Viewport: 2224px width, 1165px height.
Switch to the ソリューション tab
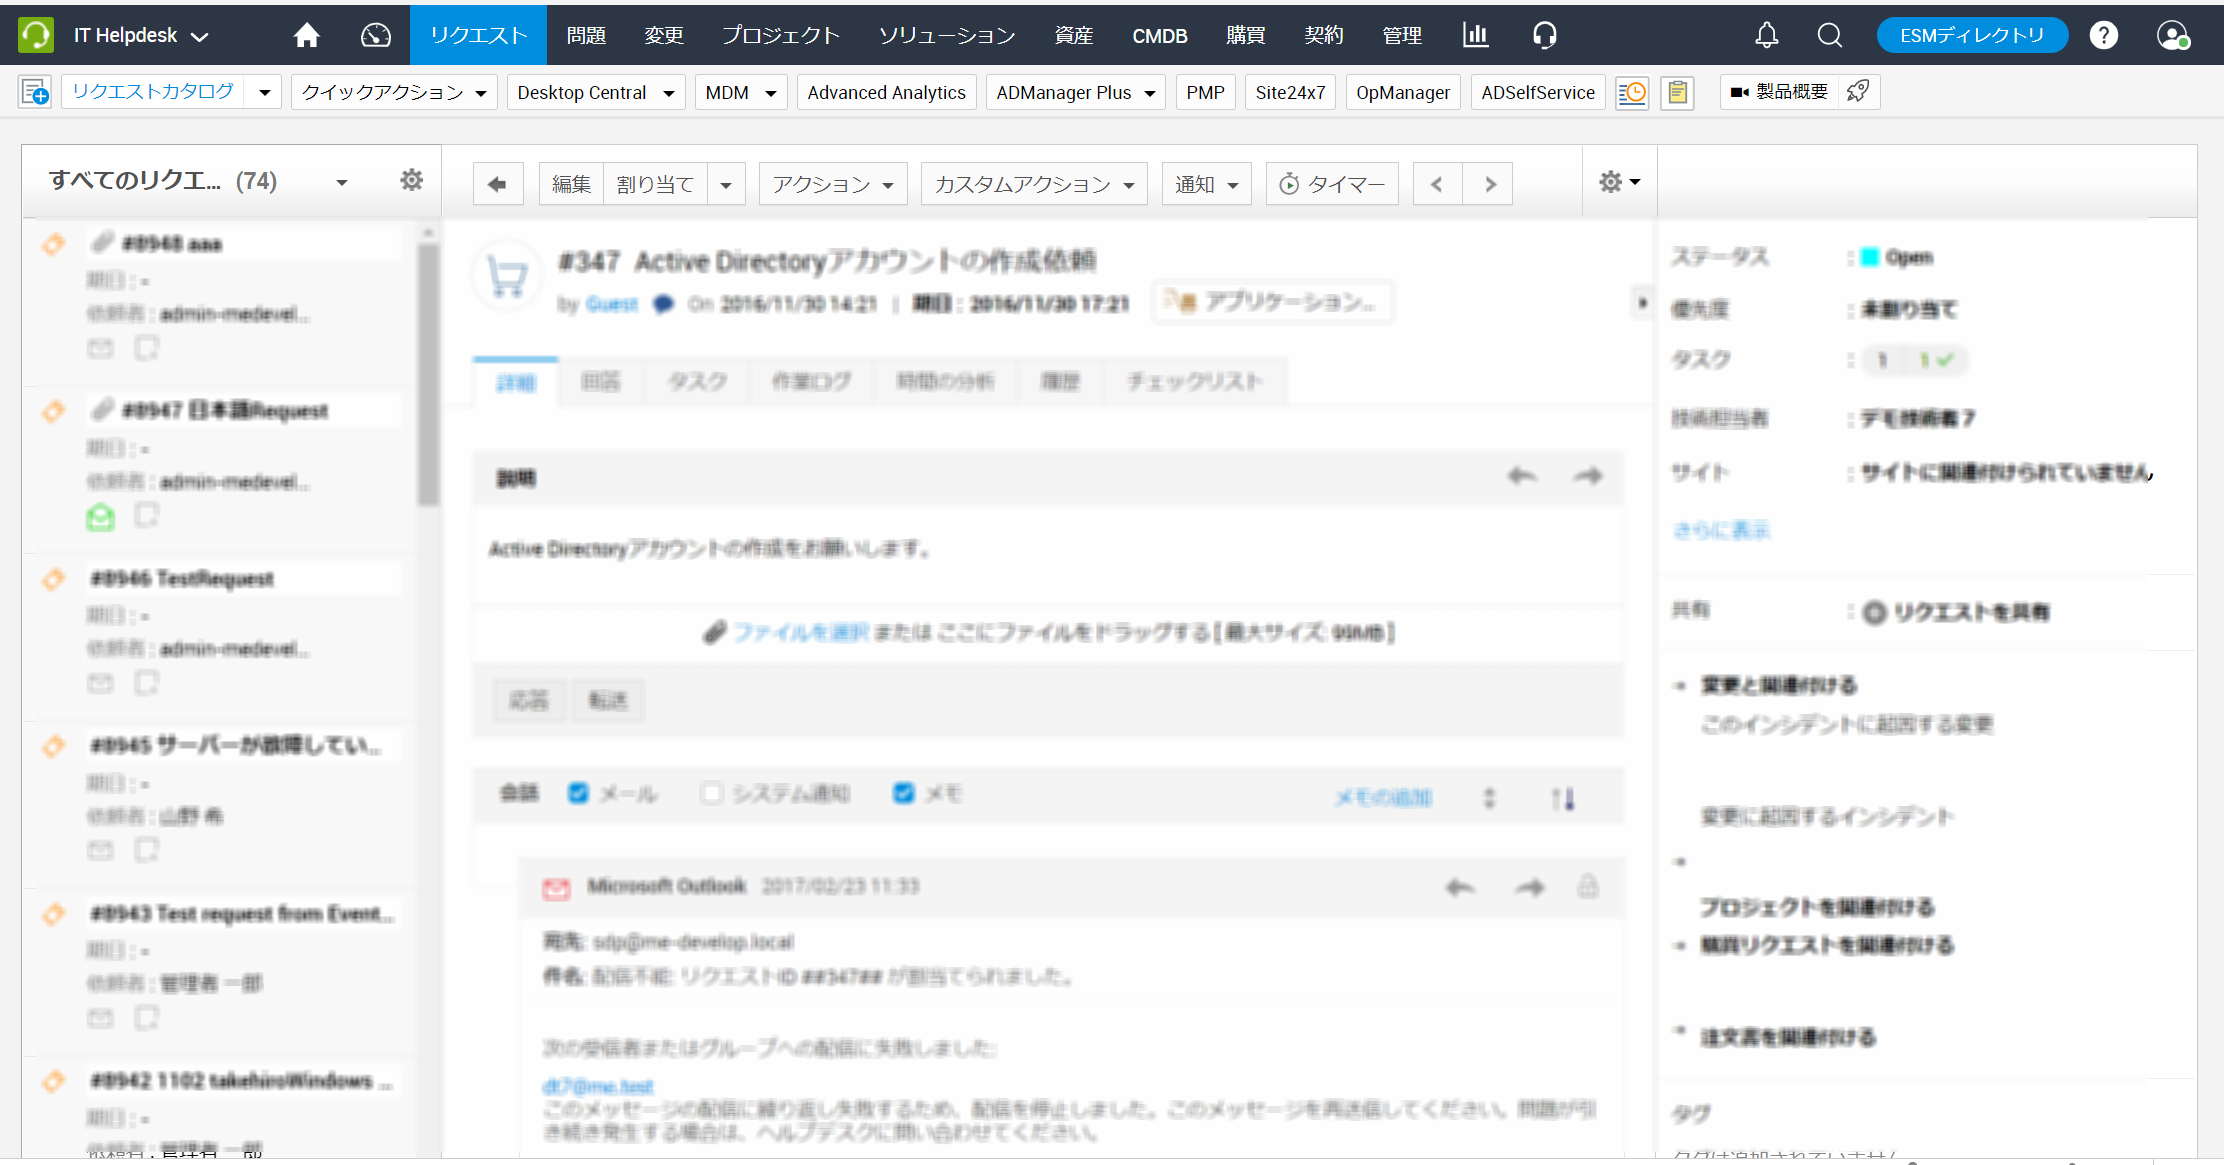pyautogui.click(x=946, y=36)
